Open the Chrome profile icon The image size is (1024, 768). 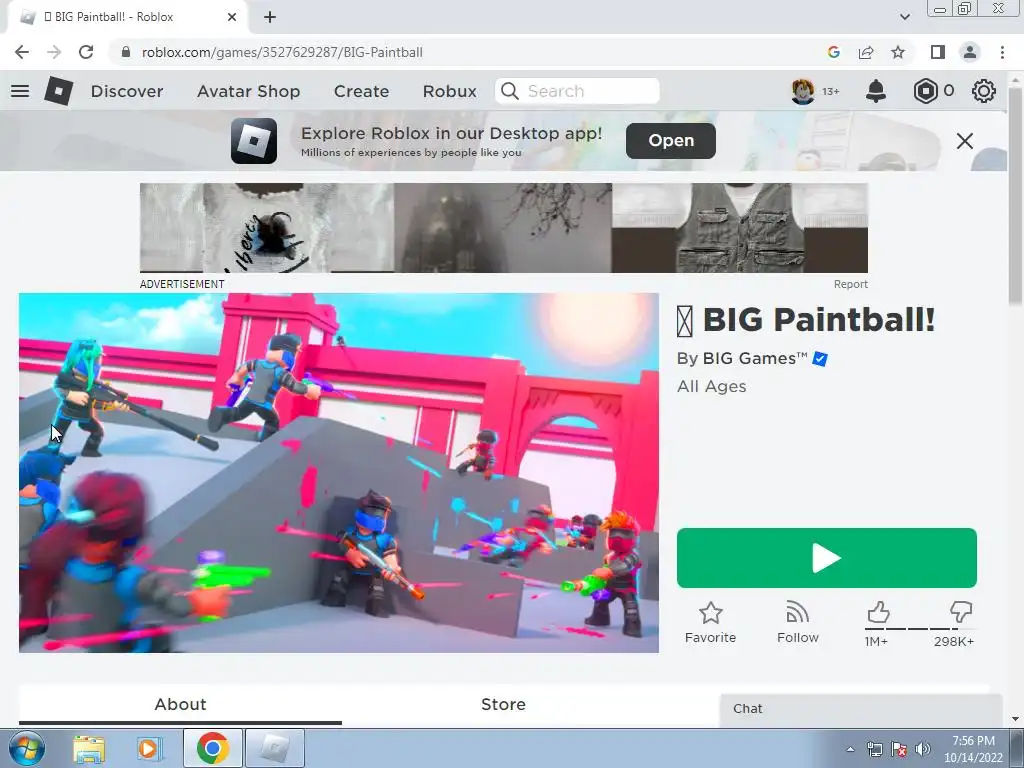pyautogui.click(x=970, y=52)
